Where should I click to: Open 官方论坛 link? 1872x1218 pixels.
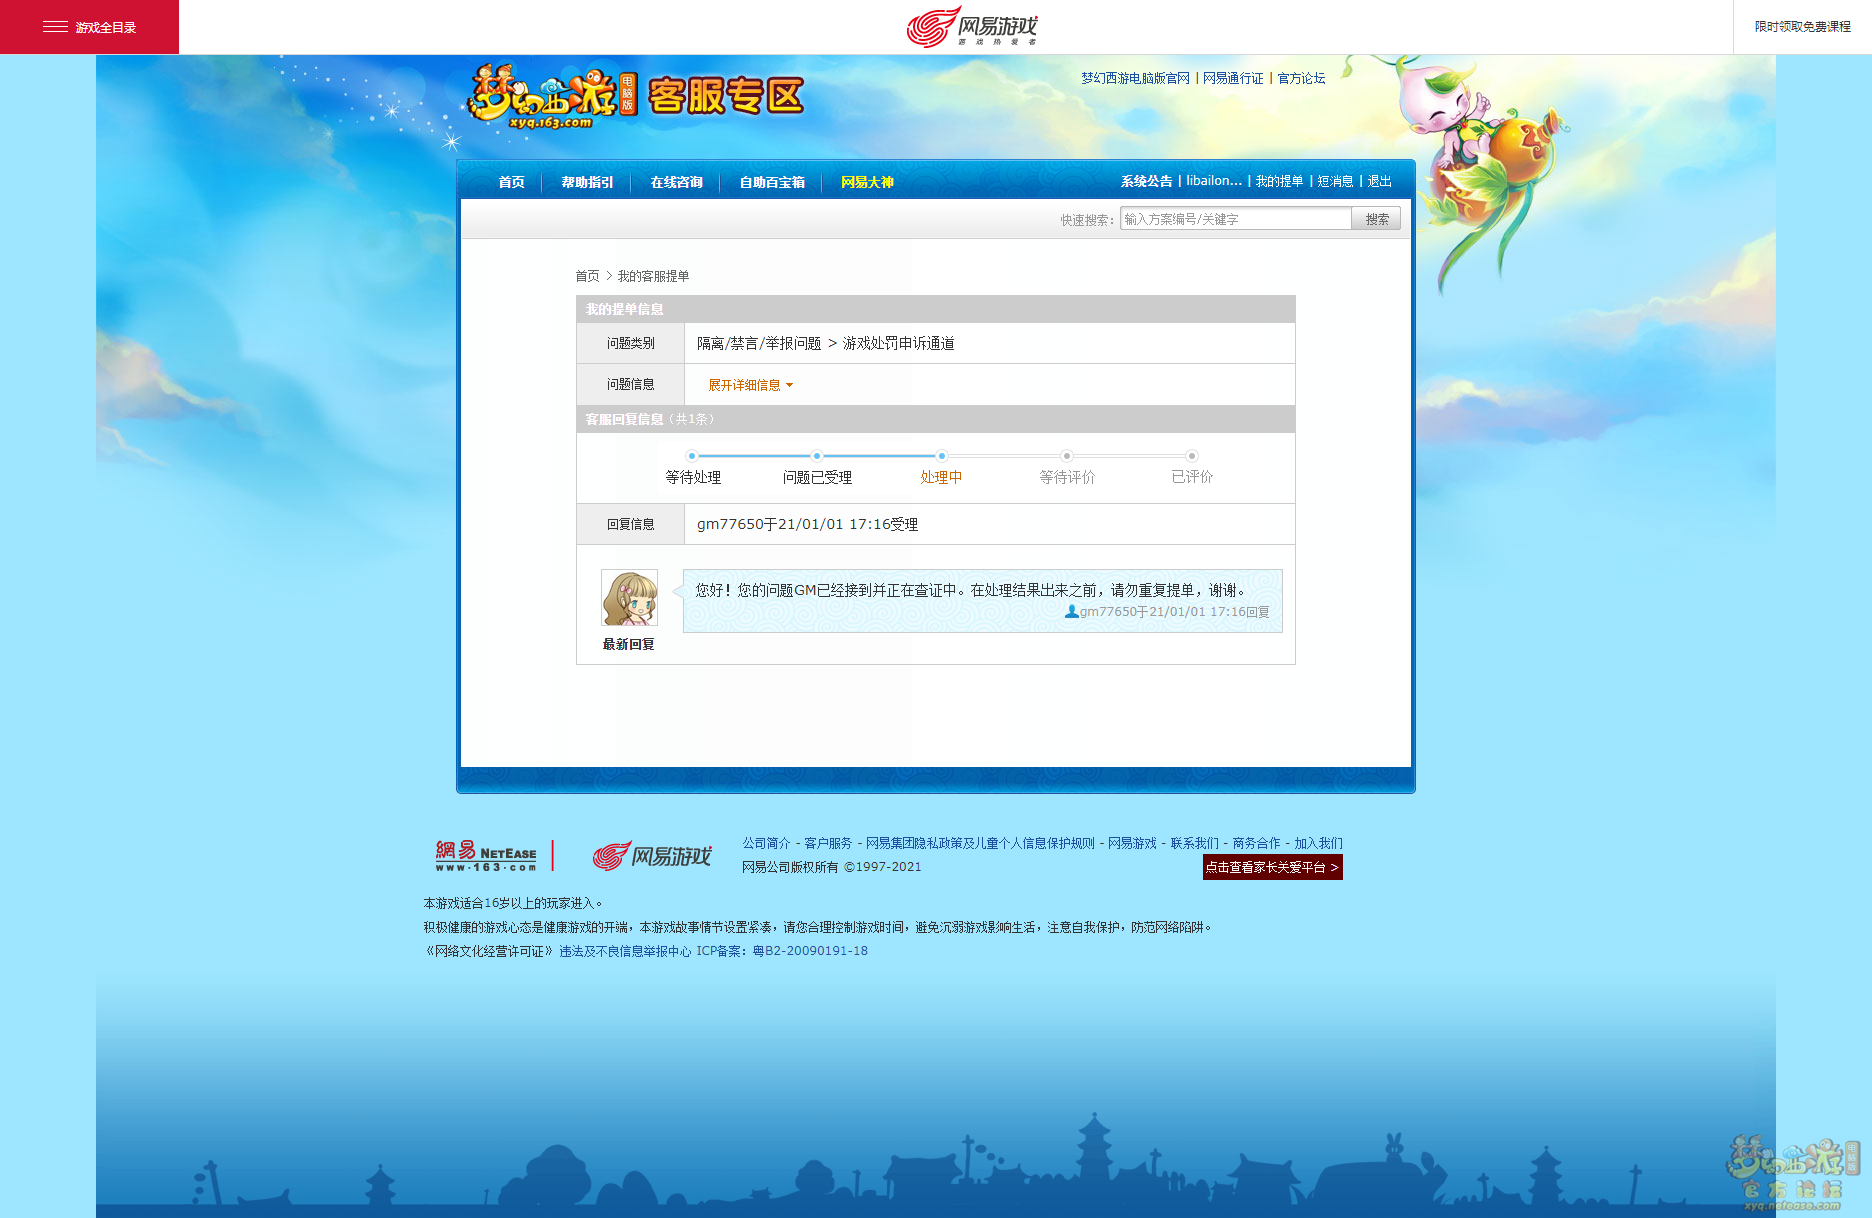click(1301, 78)
